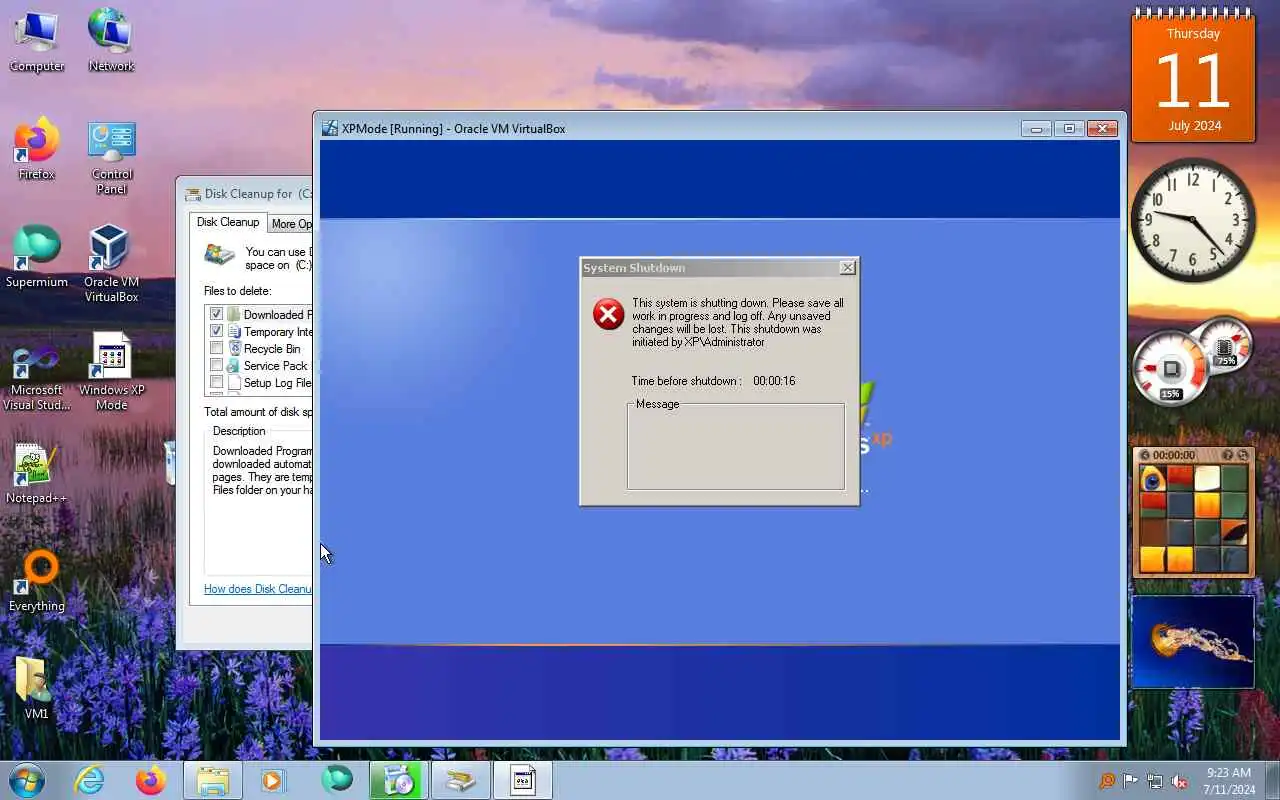Select the Oracle VM VirtualBox desktop shortcut
This screenshot has height=800, width=1280.
coord(111,262)
